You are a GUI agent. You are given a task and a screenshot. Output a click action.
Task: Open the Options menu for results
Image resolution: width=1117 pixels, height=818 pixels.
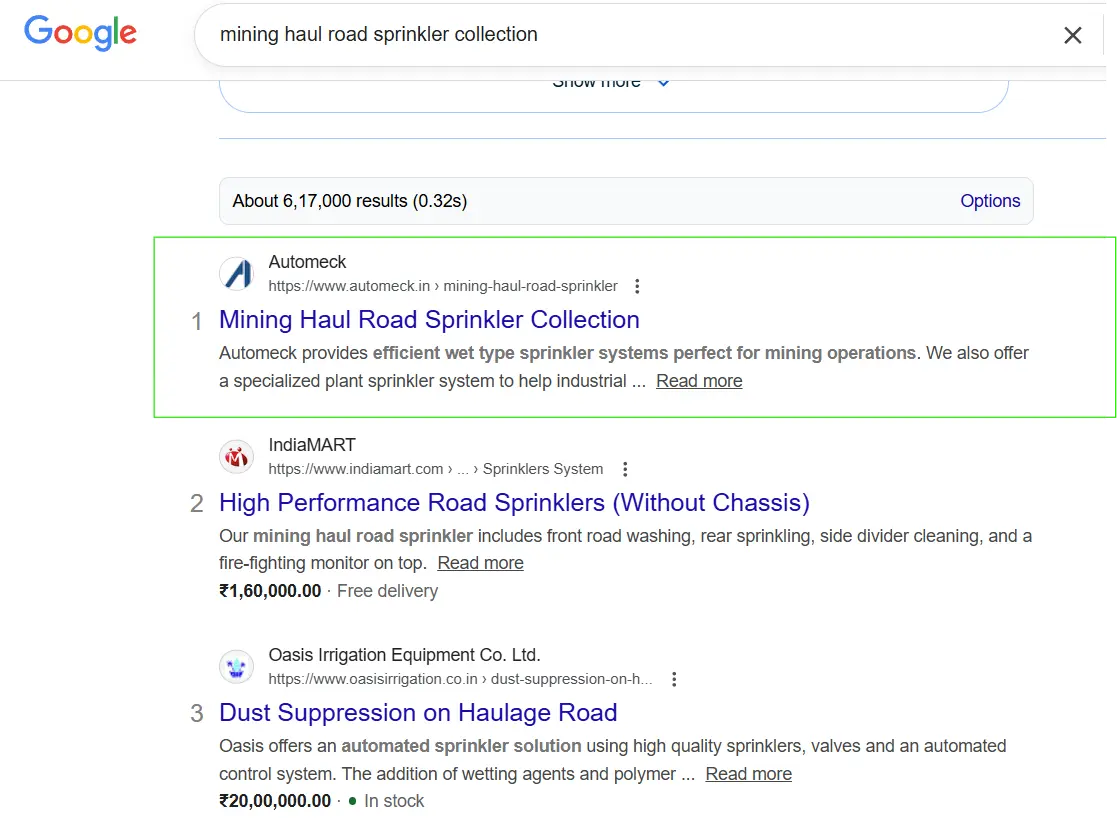click(989, 201)
